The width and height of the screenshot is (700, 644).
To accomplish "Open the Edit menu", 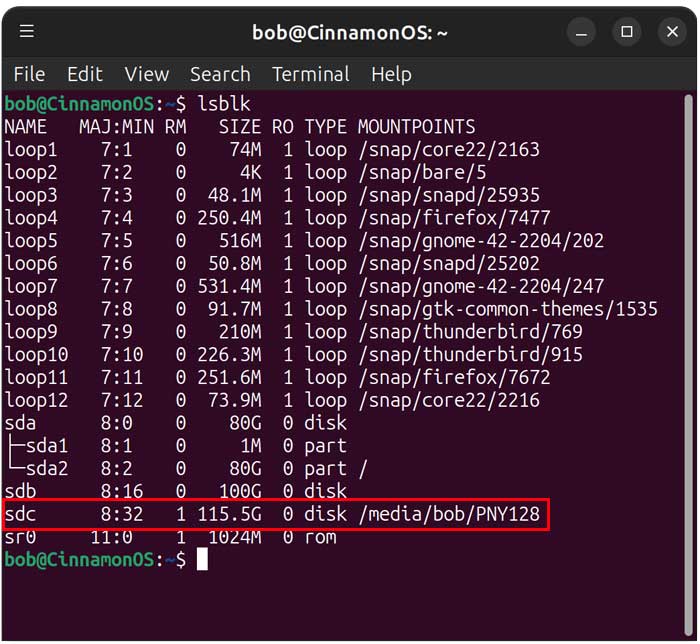I will coord(85,74).
